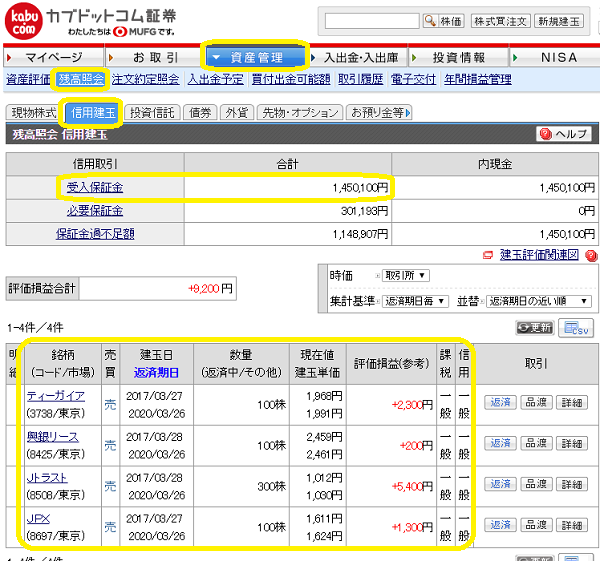The image size is (600, 561).
Task: Switch to 外貨 tab
Action: point(236,113)
